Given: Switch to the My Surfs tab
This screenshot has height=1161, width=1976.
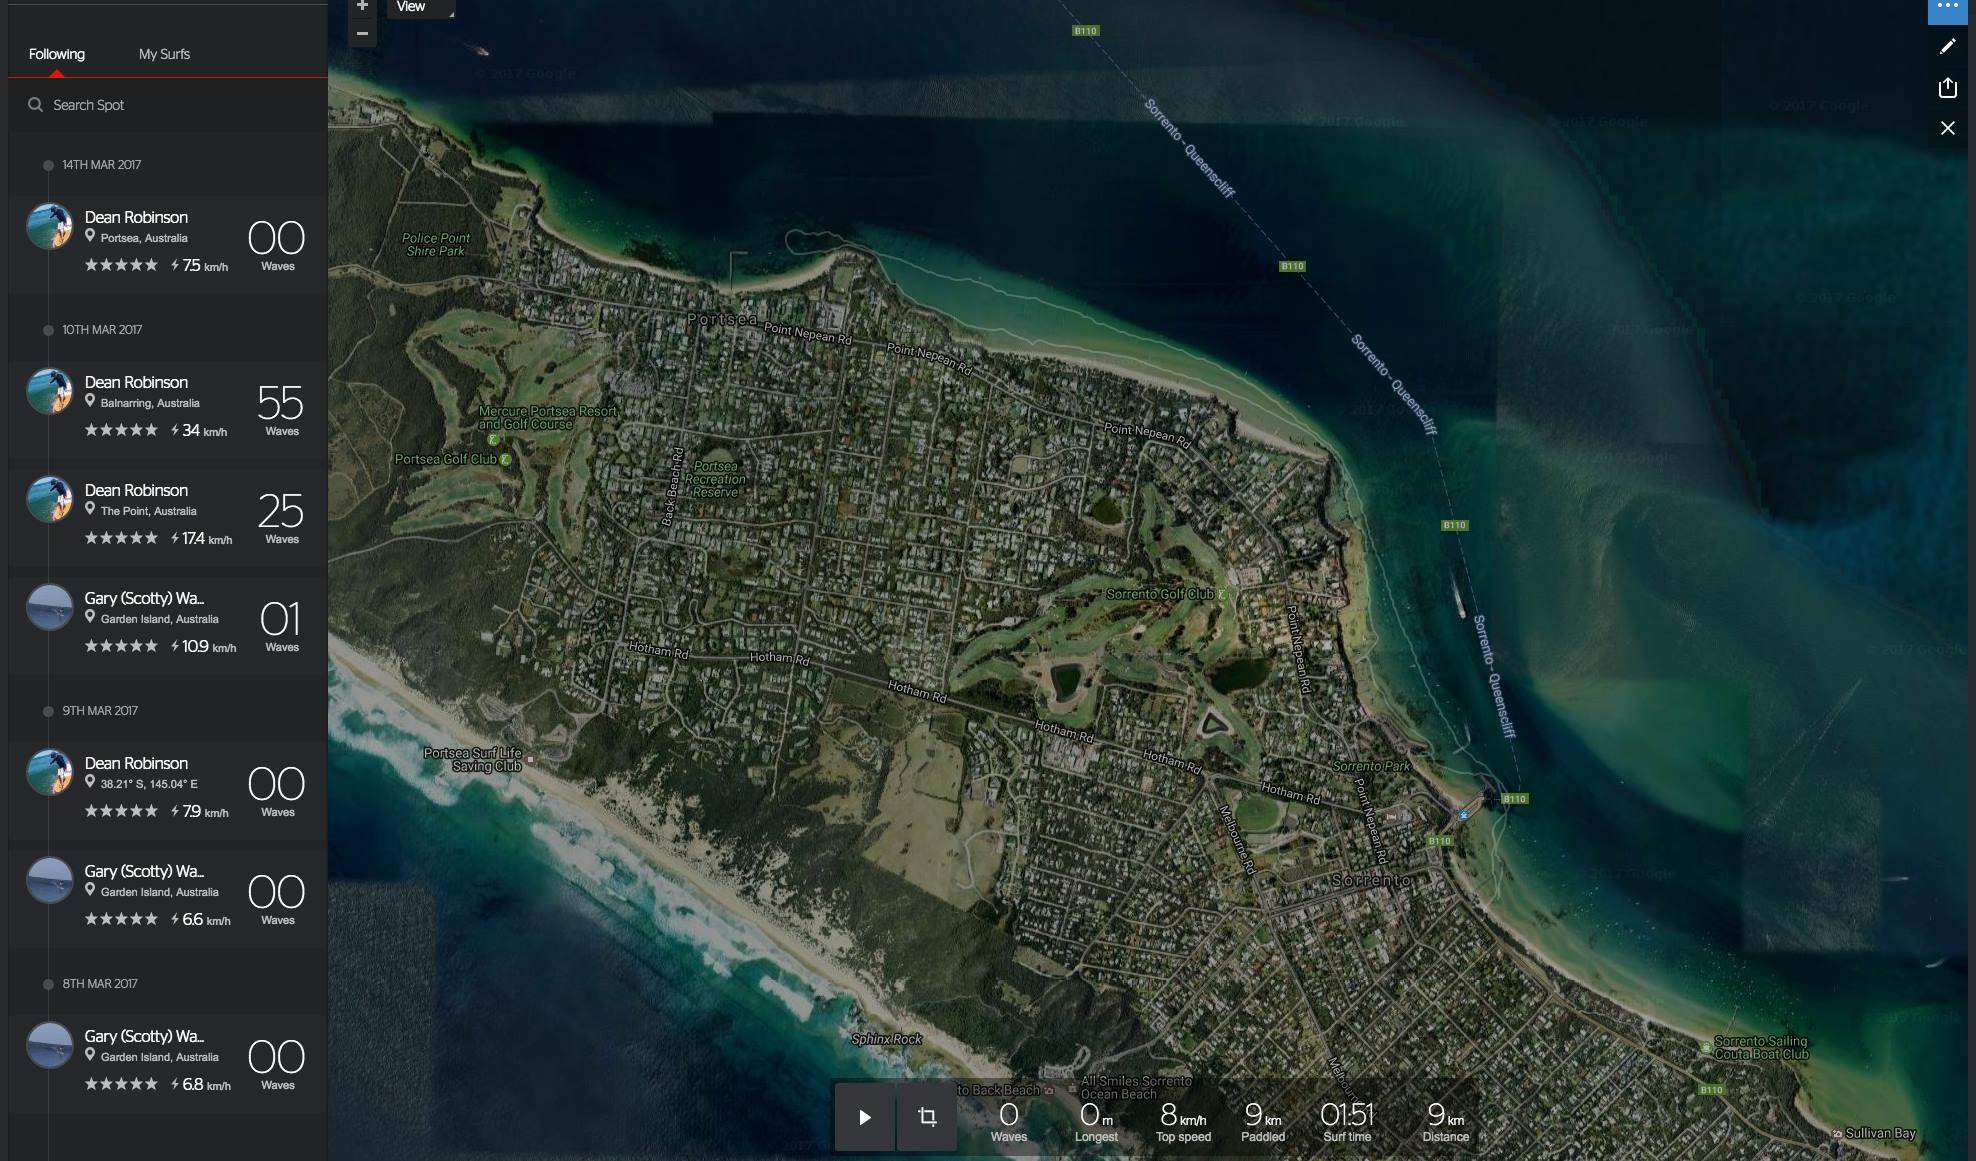Looking at the screenshot, I should click(x=164, y=54).
